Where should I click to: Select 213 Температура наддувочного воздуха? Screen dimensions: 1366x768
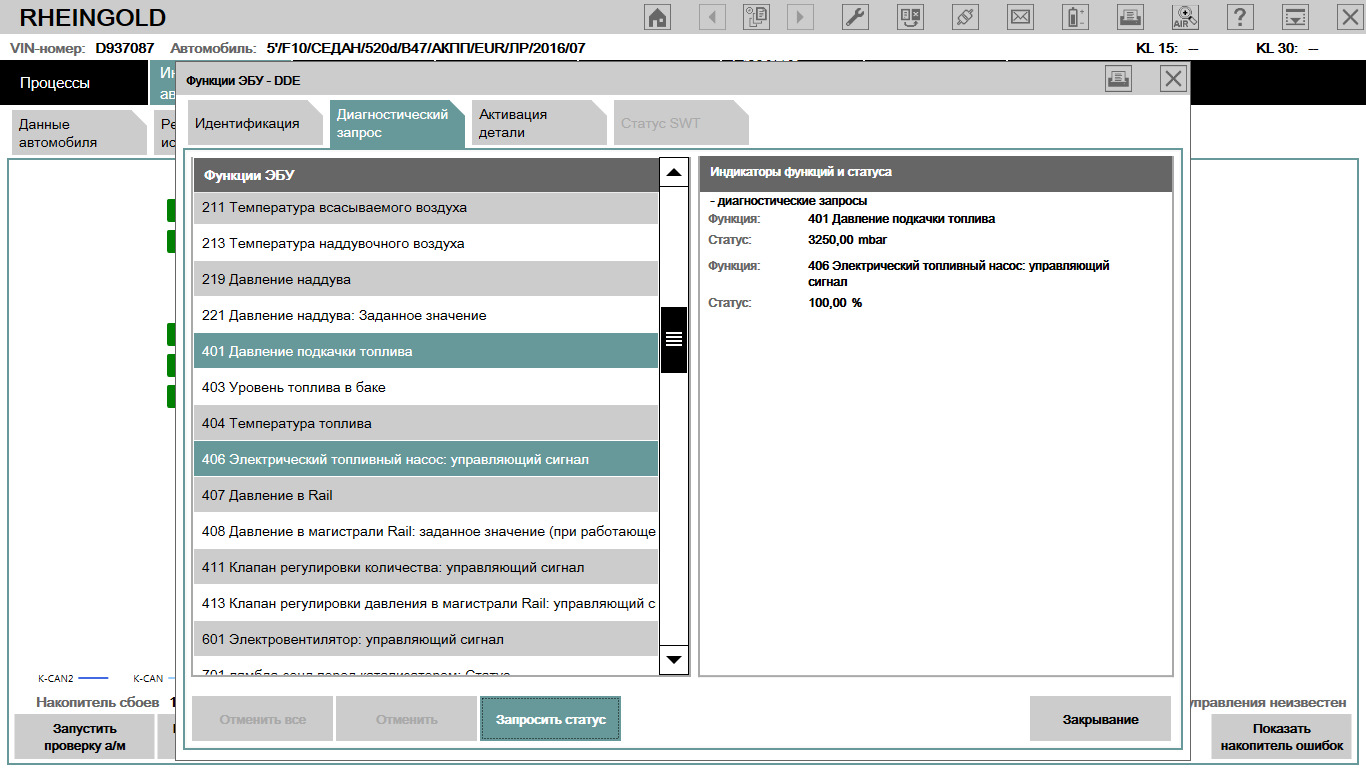(x=426, y=244)
